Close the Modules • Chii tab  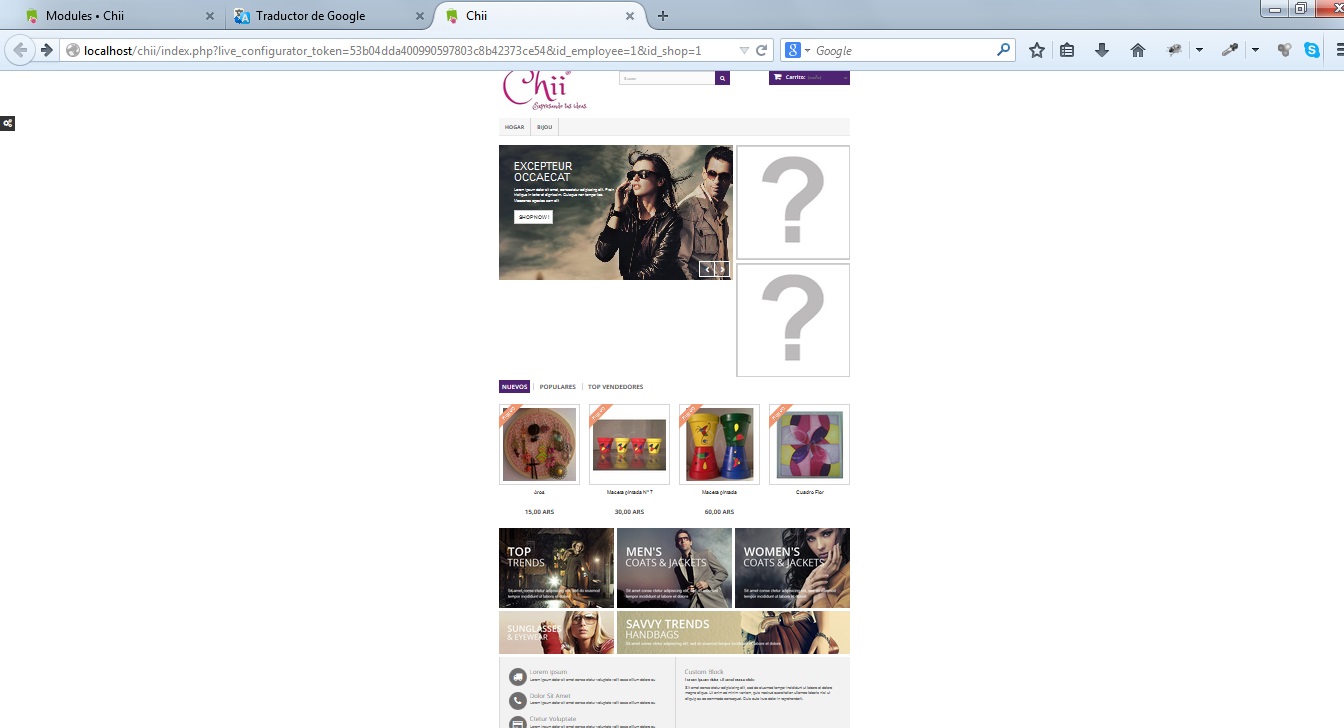point(210,16)
